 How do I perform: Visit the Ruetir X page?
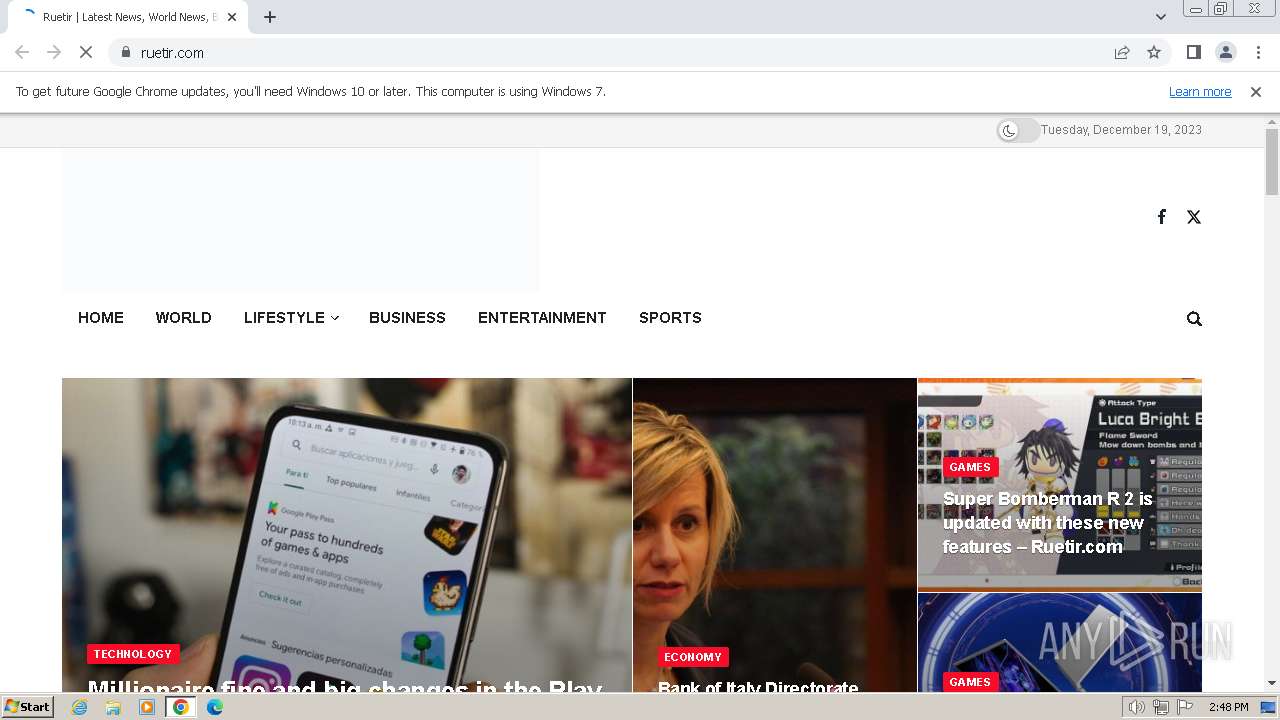pyautogui.click(x=1194, y=217)
